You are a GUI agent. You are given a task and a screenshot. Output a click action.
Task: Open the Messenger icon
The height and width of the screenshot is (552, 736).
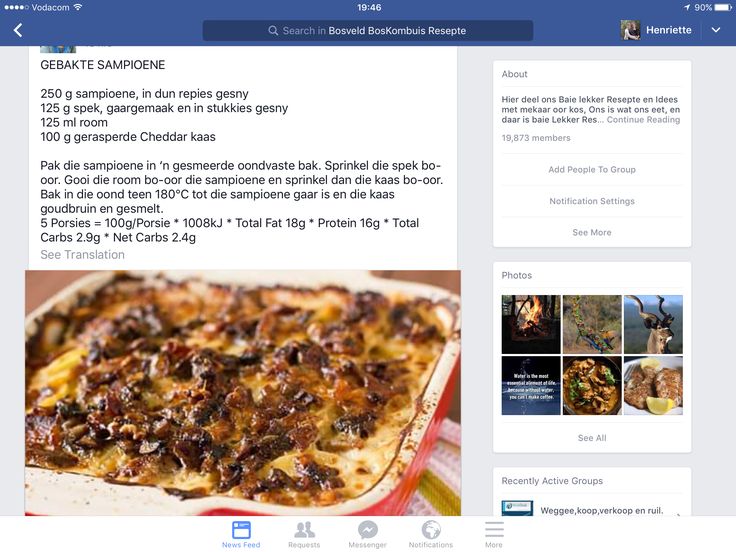(x=368, y=530)
